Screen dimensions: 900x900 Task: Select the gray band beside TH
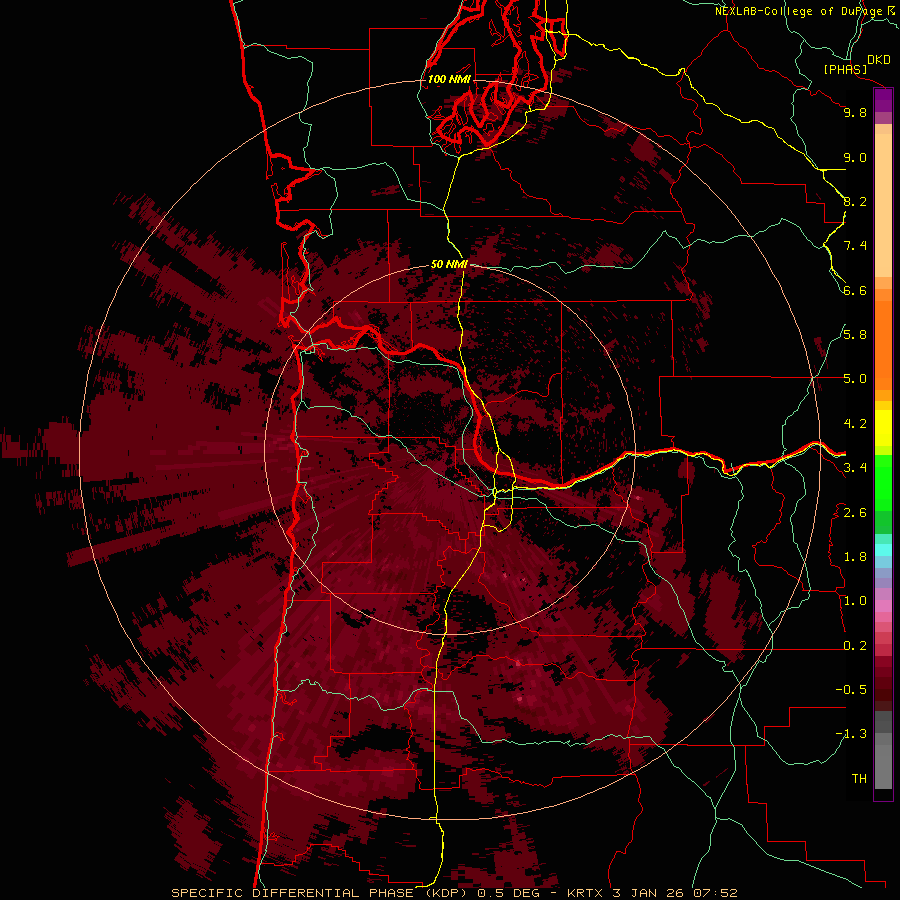(x=883, y=766)
